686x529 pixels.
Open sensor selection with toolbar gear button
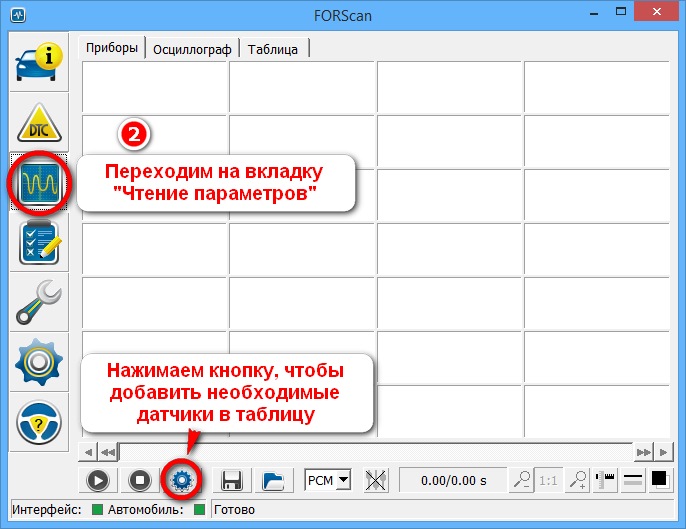[182, 480]
